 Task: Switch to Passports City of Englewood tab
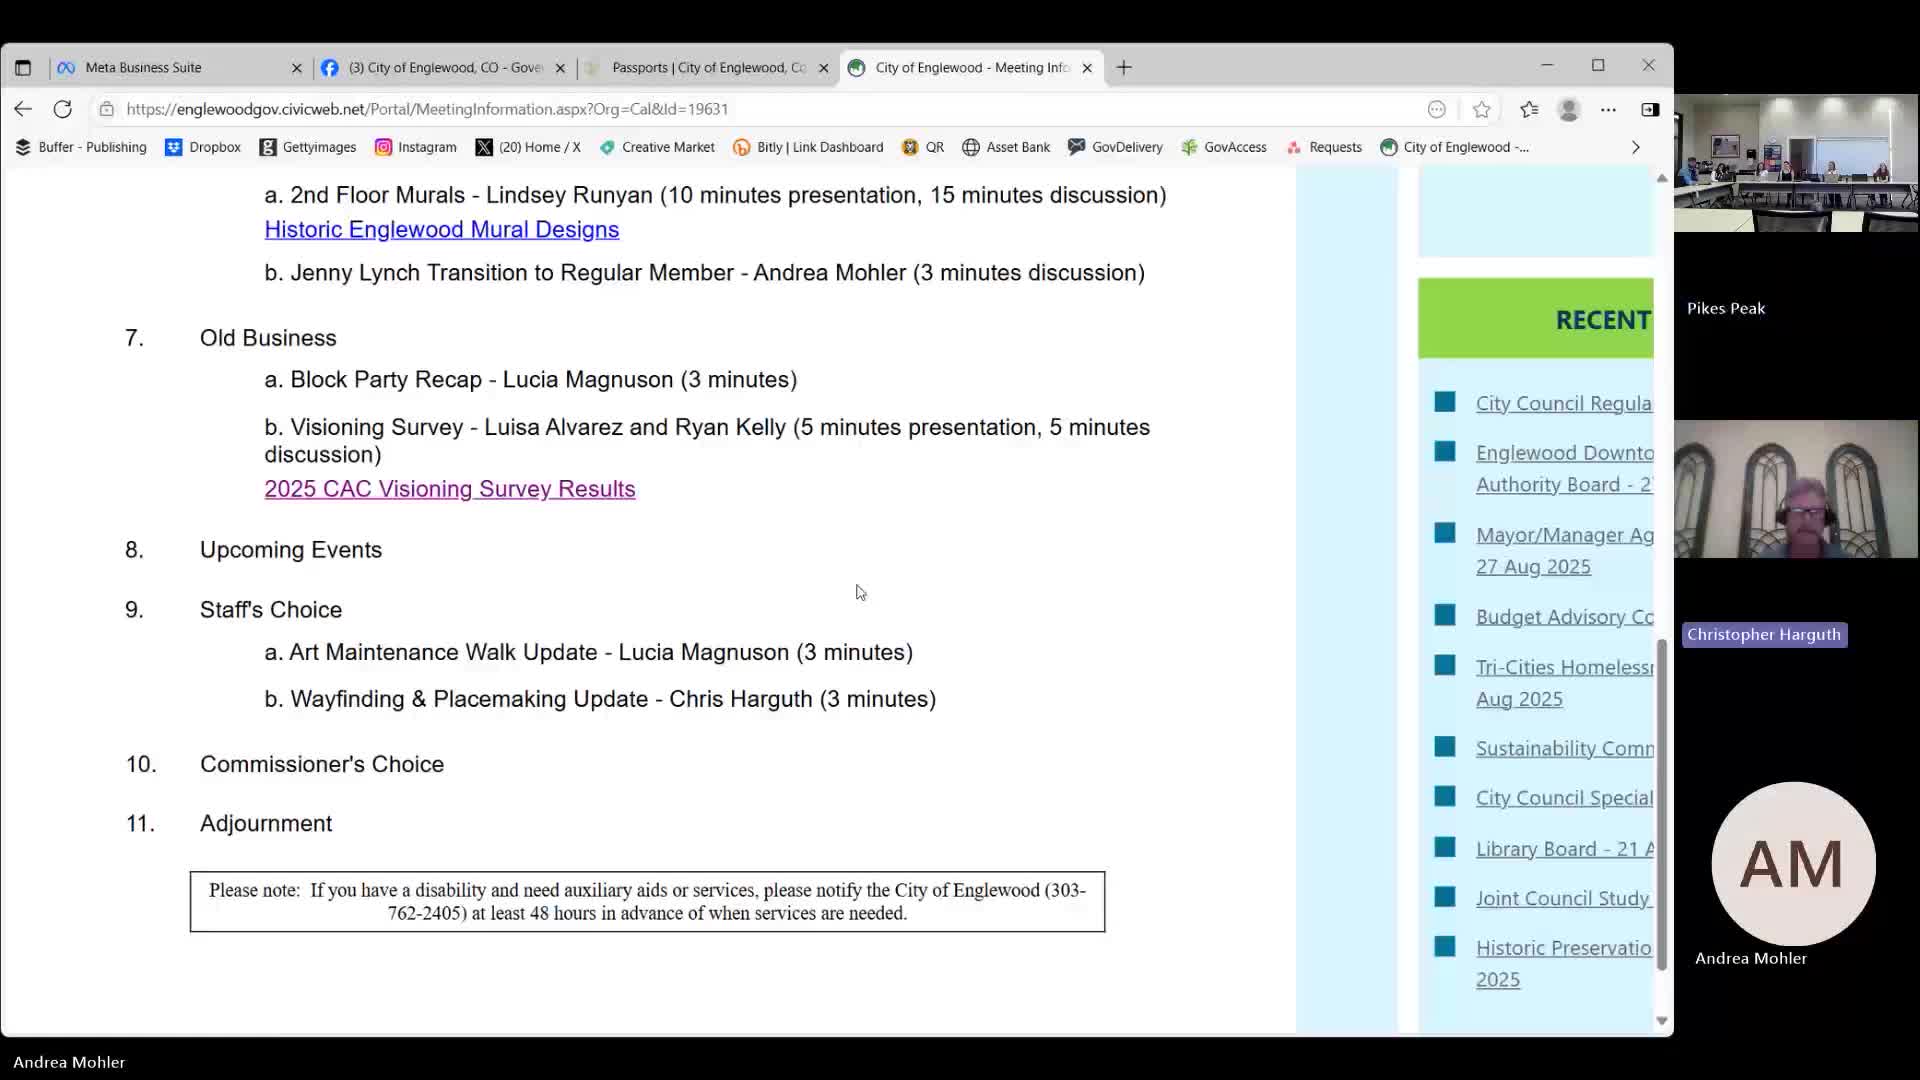click(707, 68)
